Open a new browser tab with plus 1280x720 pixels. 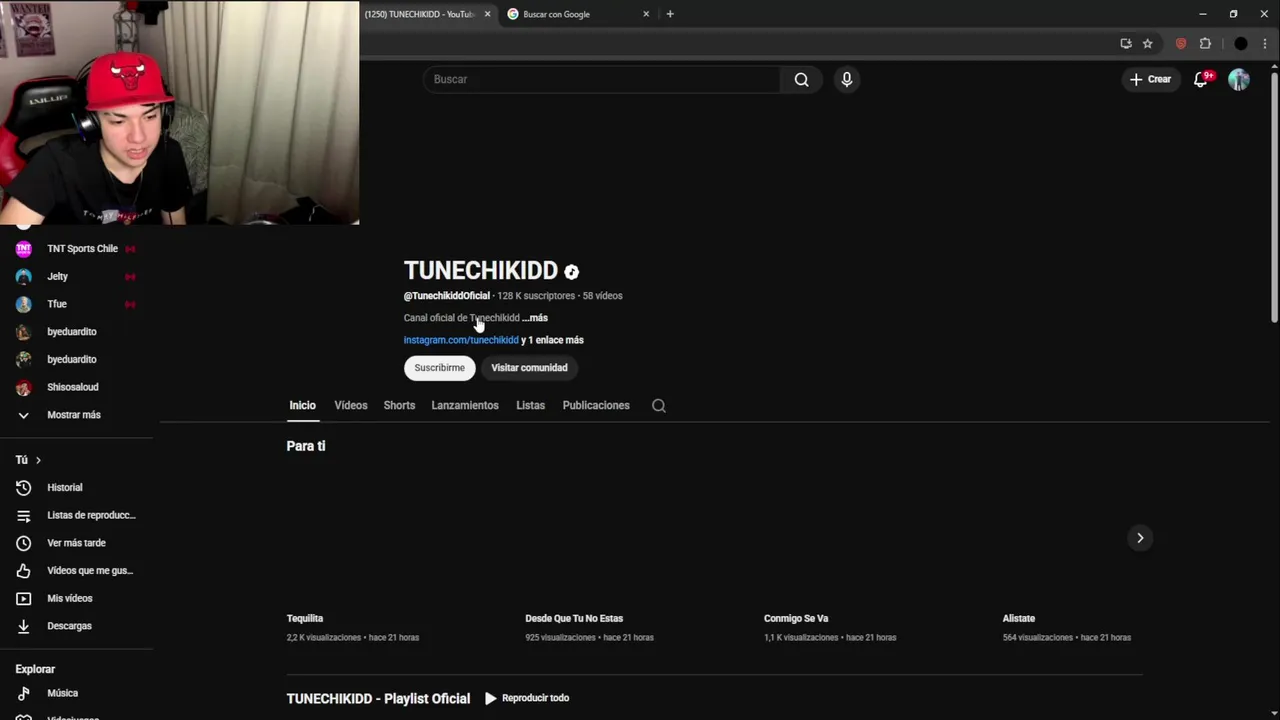tap(670, 14)
